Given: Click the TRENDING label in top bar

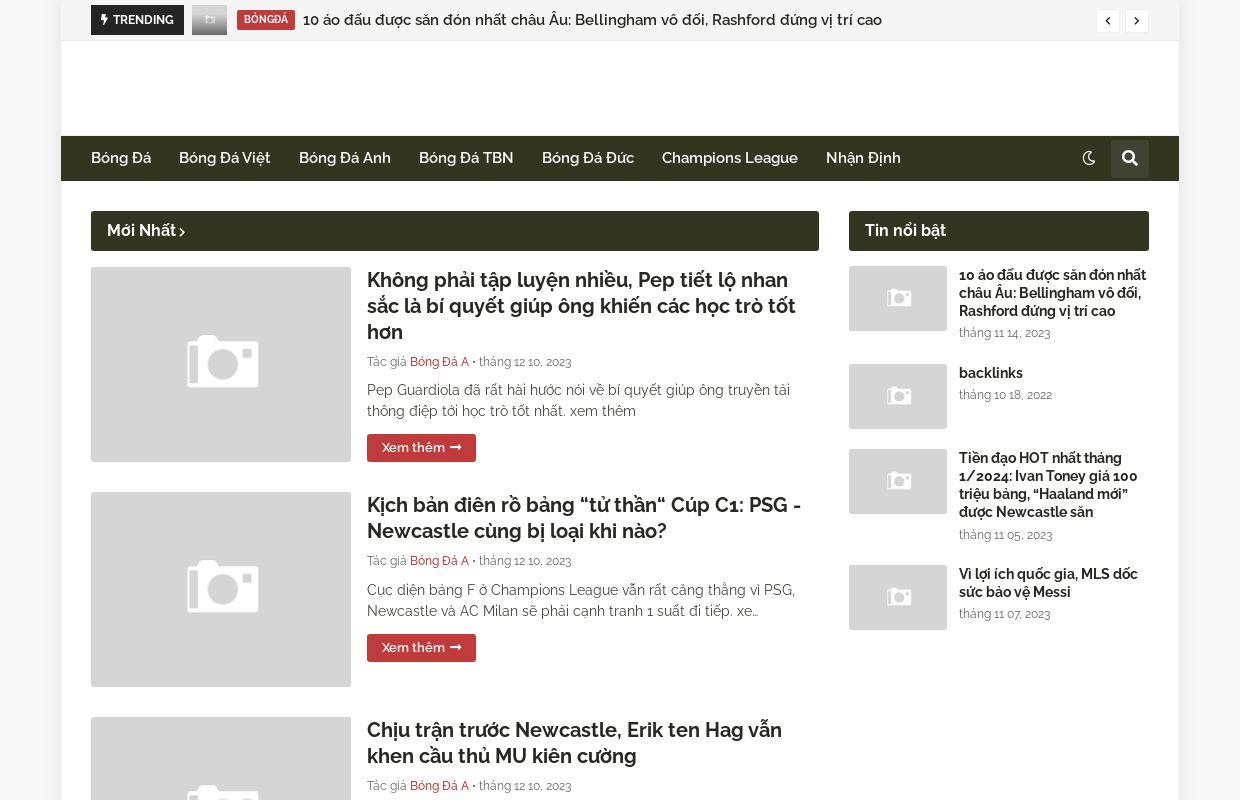Looking at the screenshot, I should click(x=137, y=20).
